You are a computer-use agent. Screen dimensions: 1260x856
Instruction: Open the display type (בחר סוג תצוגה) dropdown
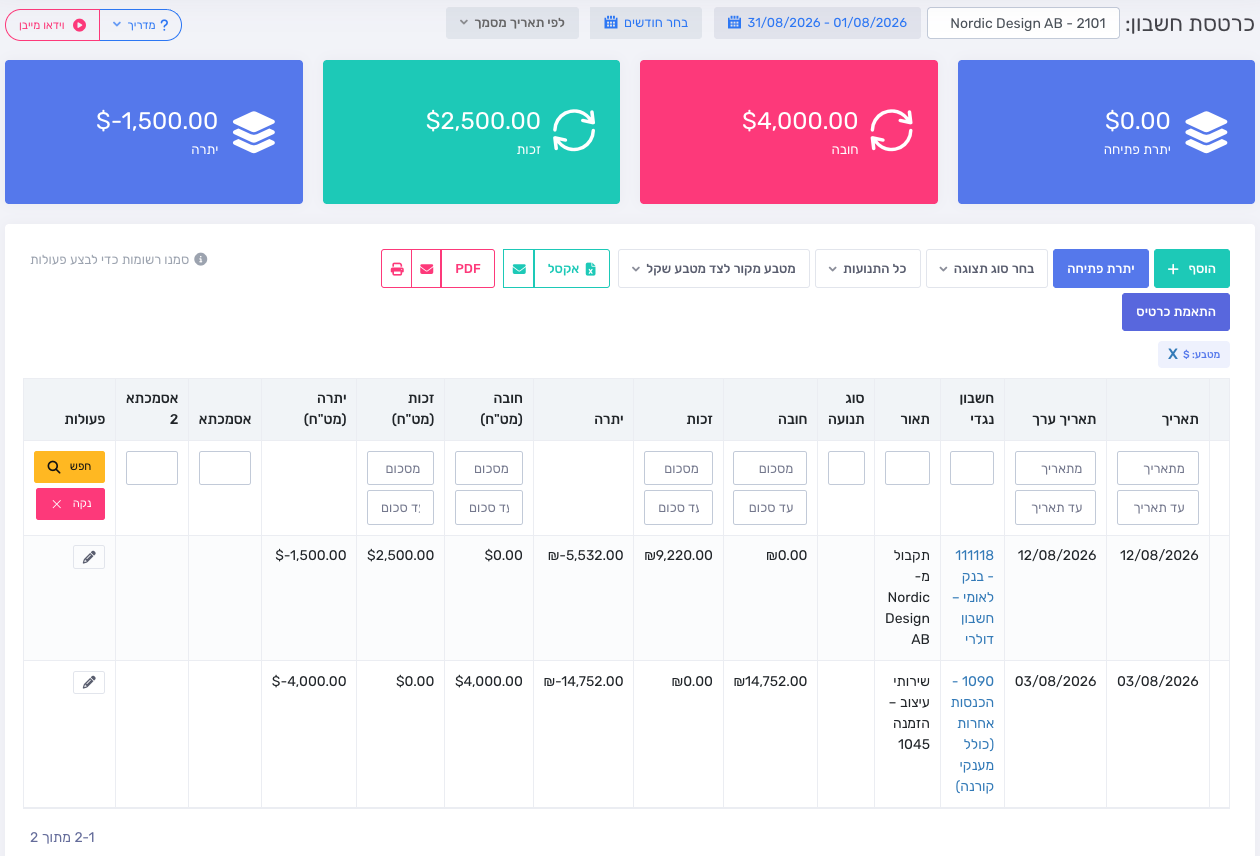coord(987,269)
